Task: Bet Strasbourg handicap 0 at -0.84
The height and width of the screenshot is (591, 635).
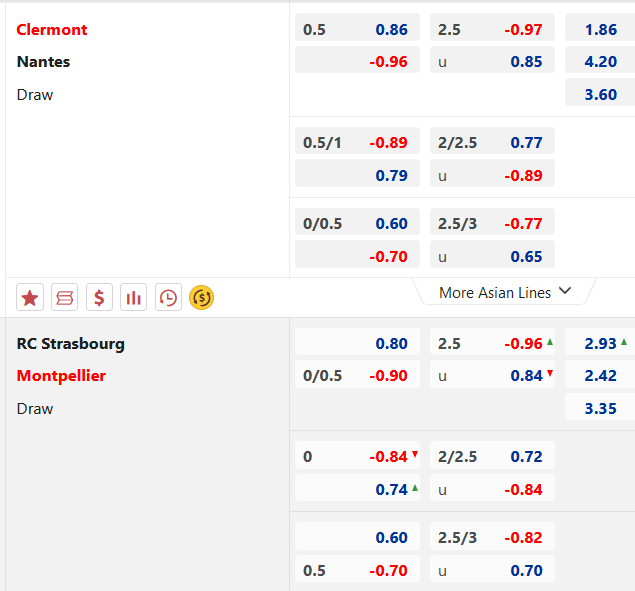Action: [x=357, y=455]
